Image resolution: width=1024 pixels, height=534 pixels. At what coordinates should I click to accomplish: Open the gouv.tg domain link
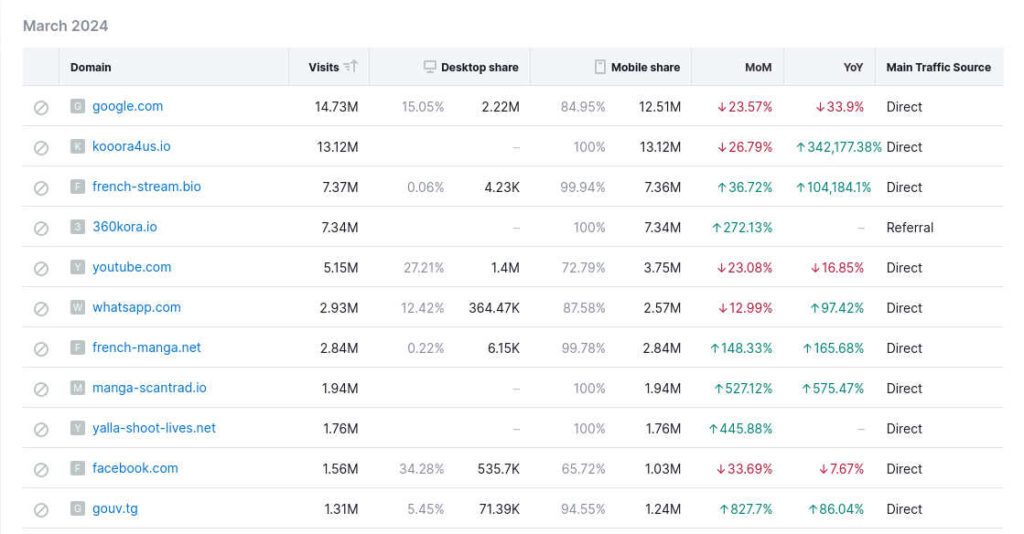115,509
